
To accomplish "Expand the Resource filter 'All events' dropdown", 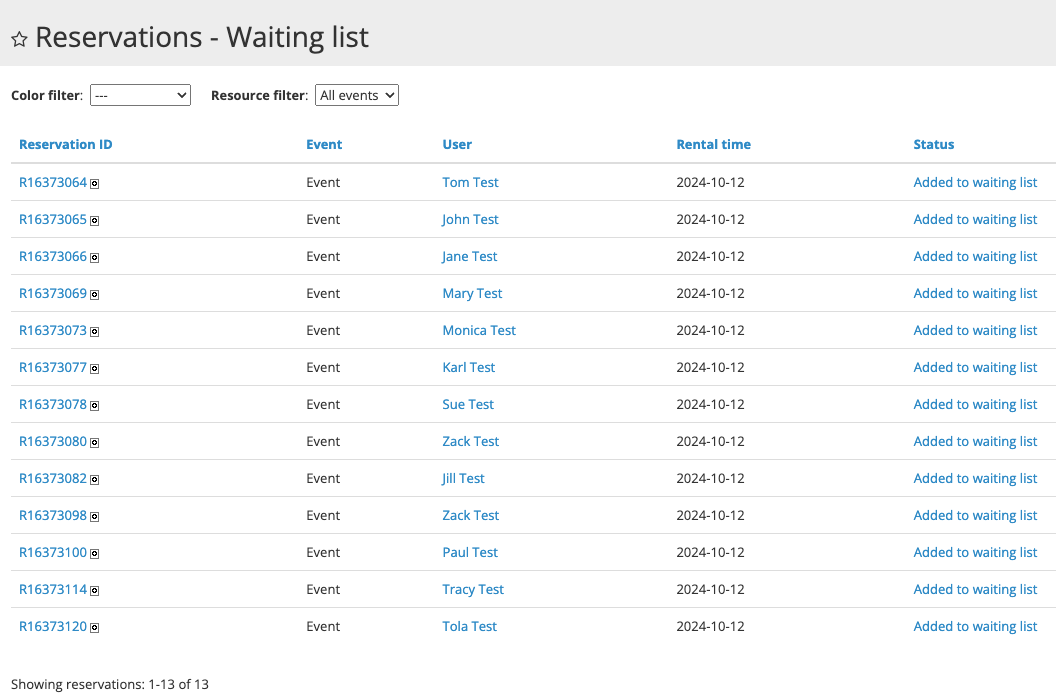I will pyautogui.click(x=357, y=95).
